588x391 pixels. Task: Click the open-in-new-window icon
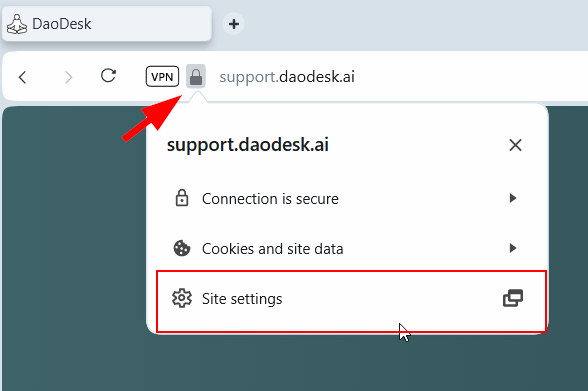click(x=513, y=298)
